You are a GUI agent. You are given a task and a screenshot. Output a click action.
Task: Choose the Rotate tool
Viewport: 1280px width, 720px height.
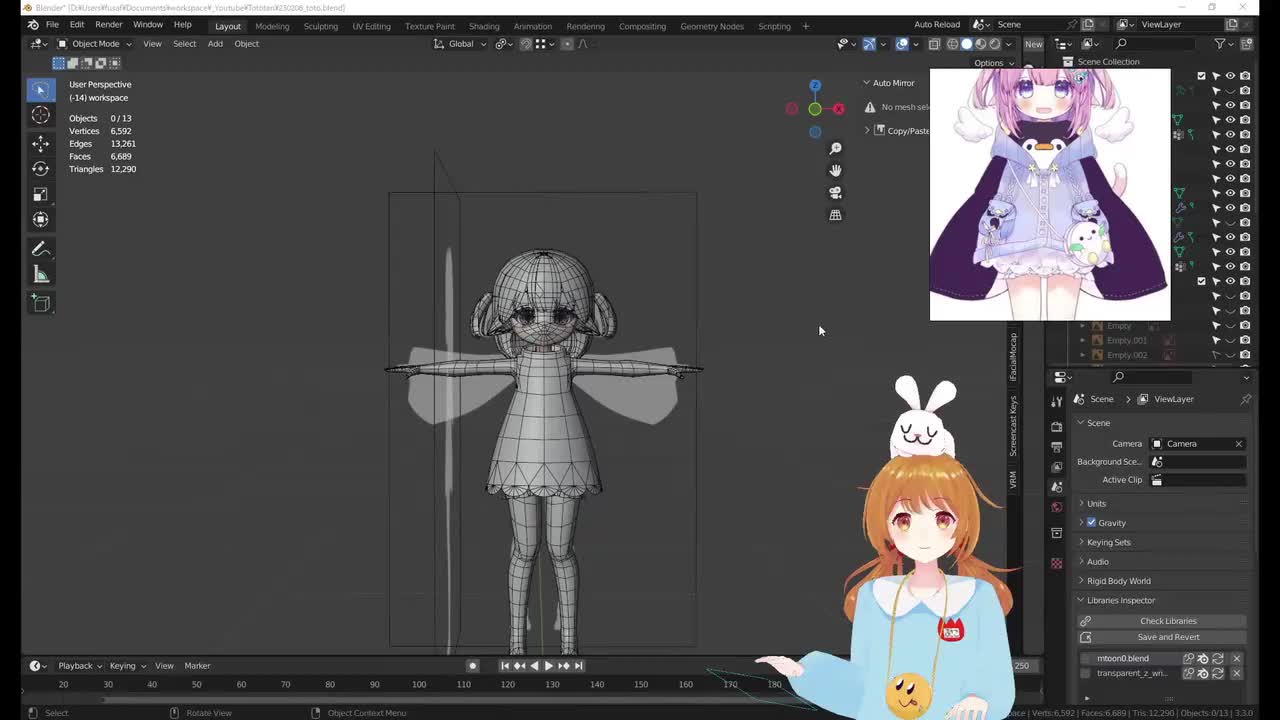(x=40, y=168)
